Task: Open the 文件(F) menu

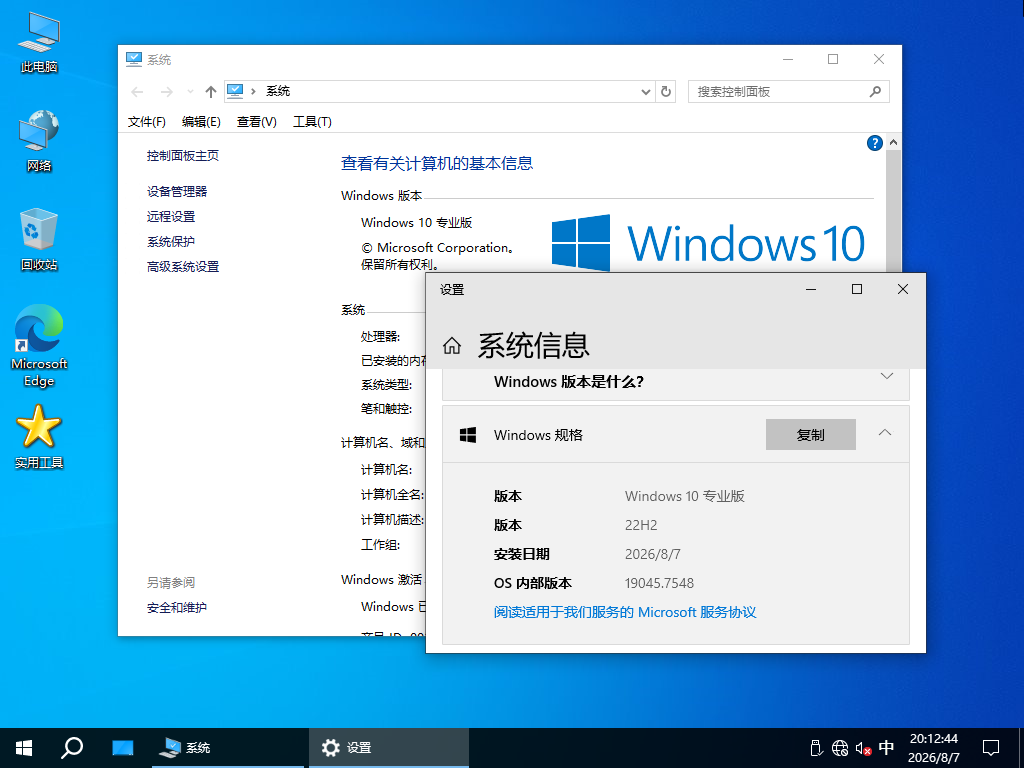Action: point(146,122)
